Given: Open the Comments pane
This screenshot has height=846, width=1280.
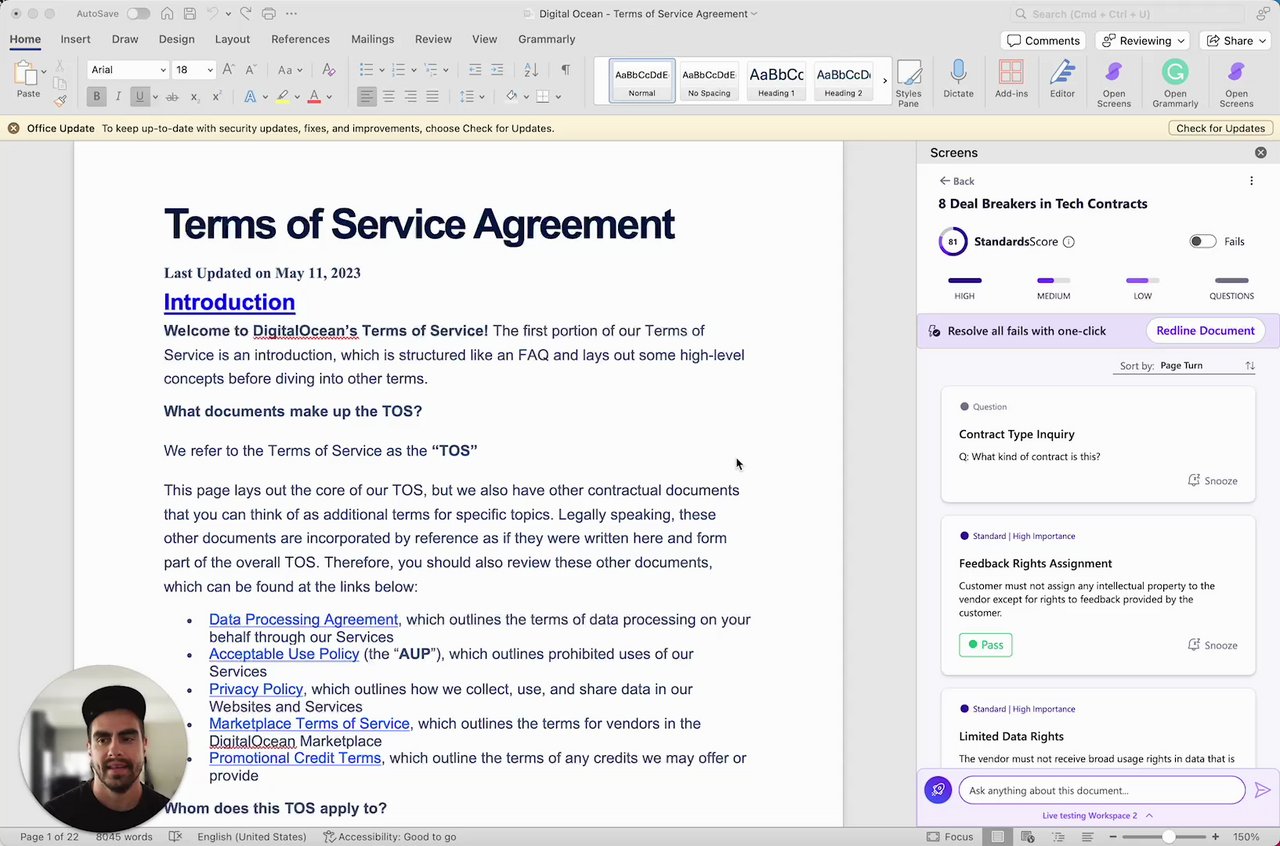Looking at the screenshot, I should (1044, 41).
